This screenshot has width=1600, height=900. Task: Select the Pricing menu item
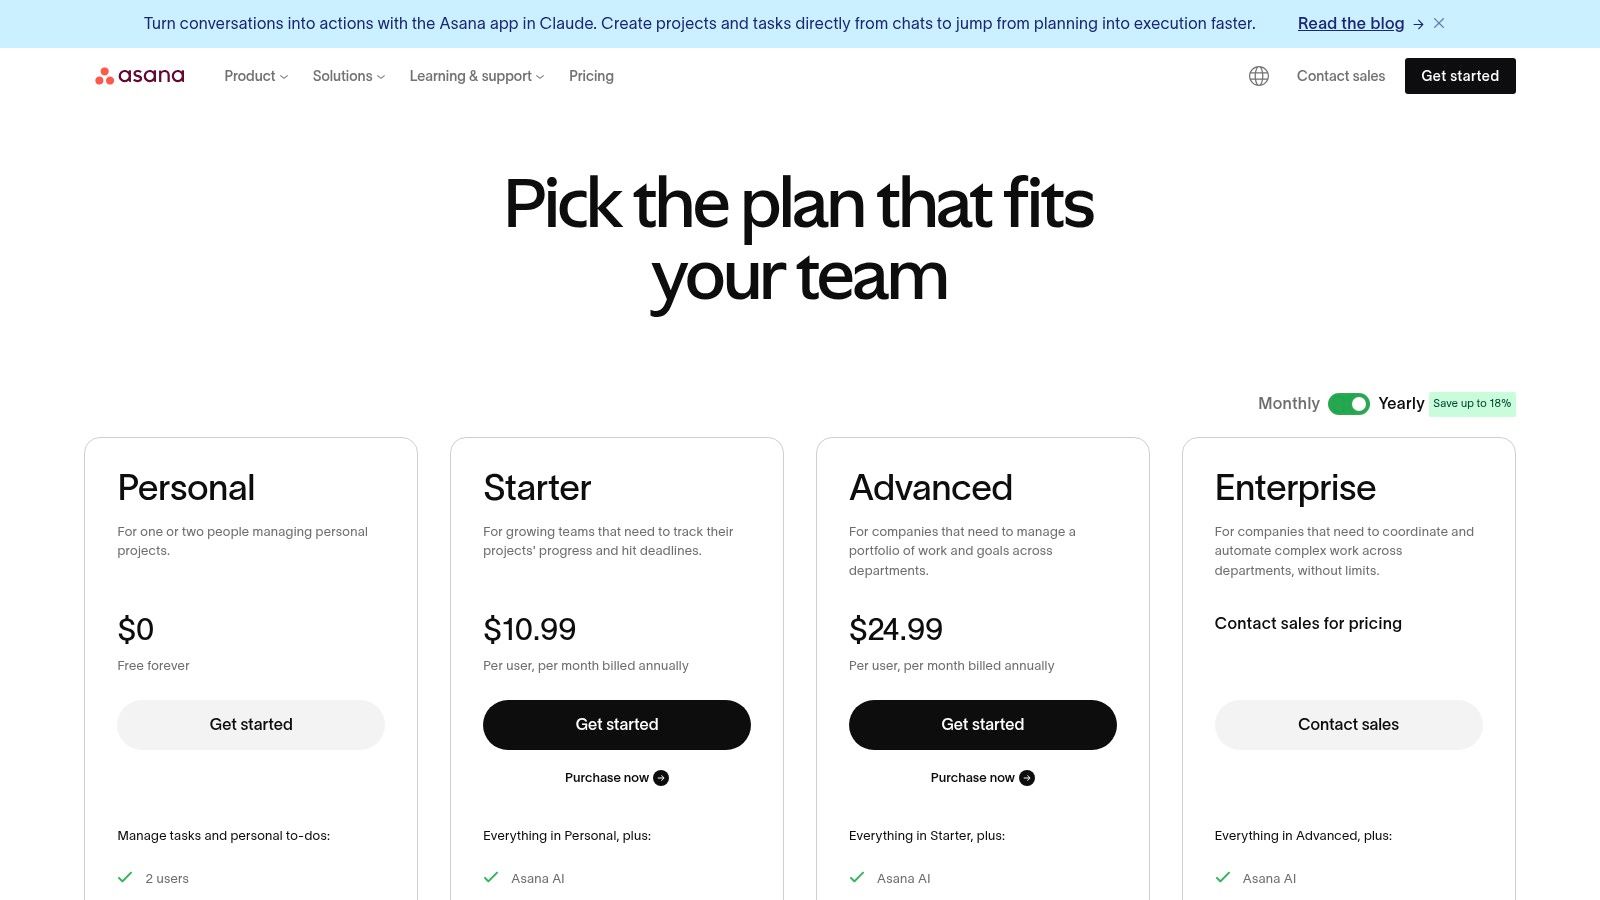tap(591, 75)
